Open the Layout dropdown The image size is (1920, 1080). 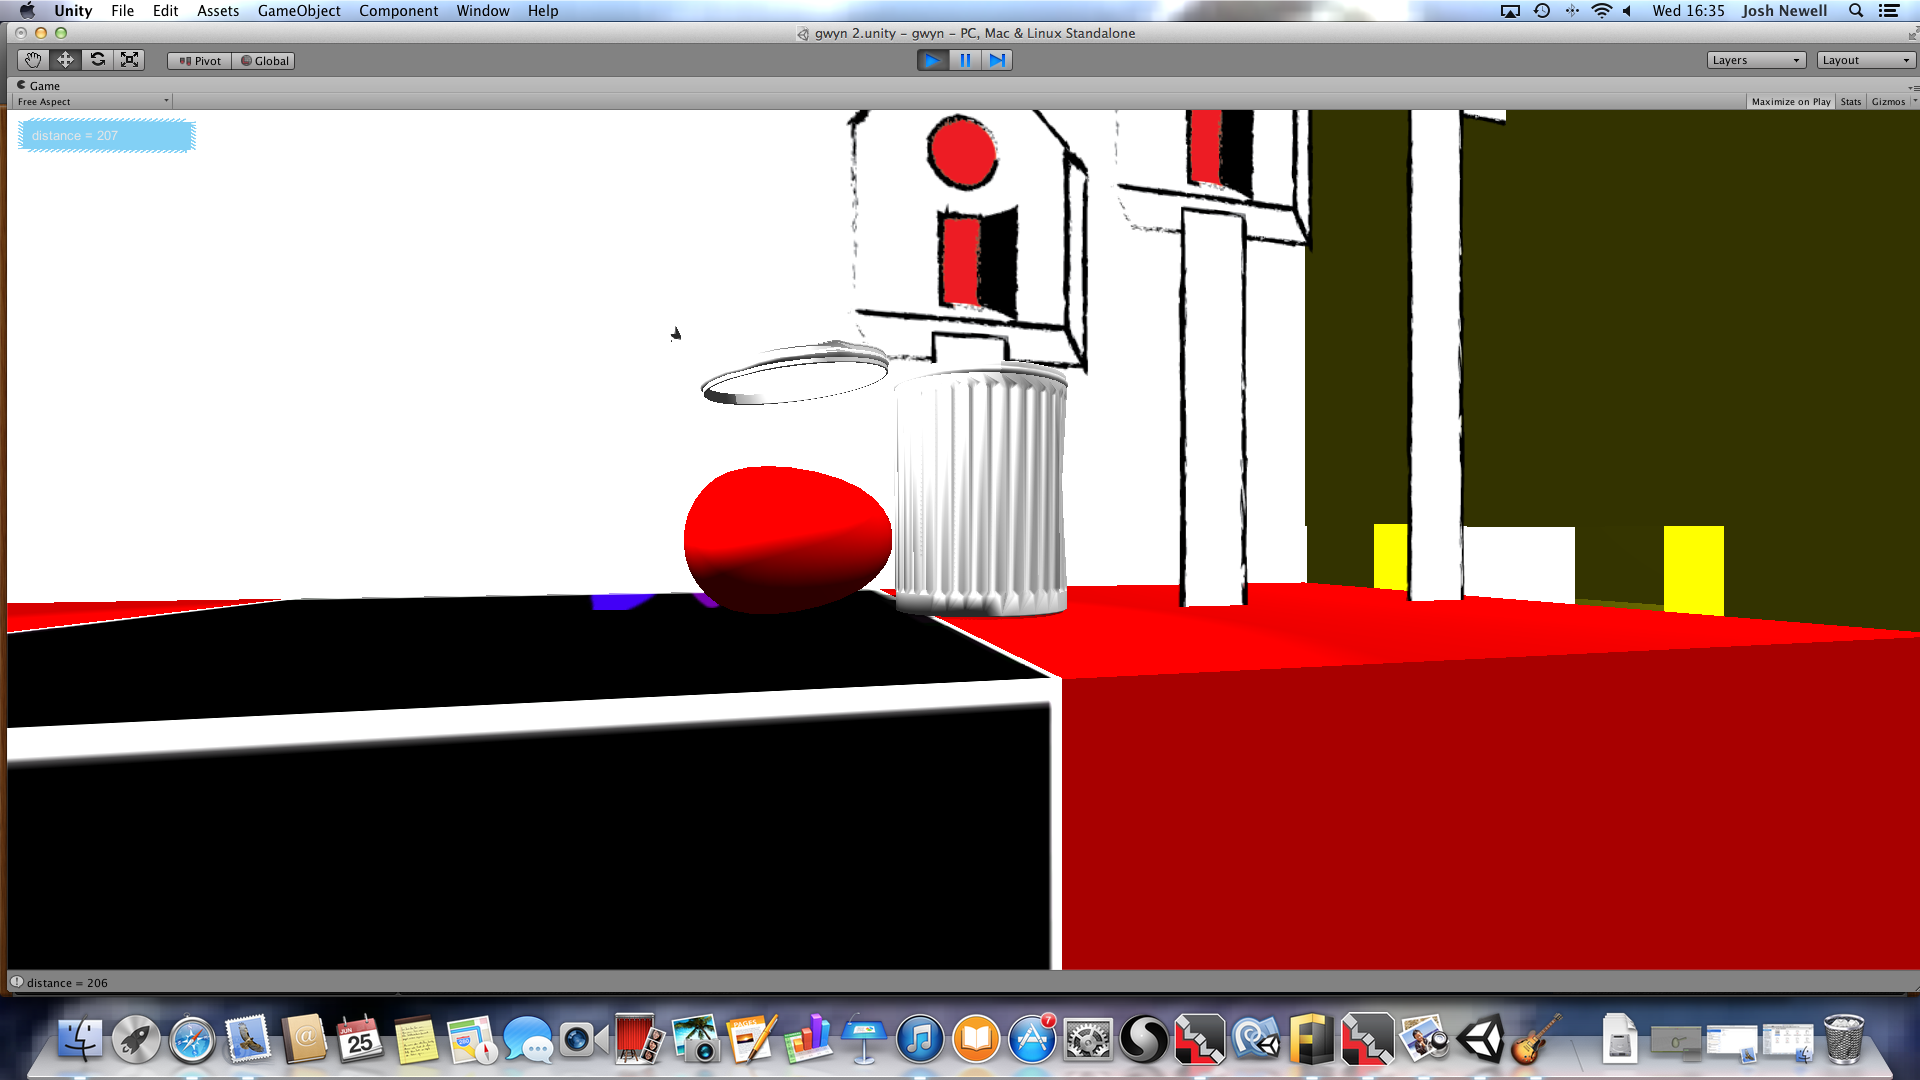(x=1865, y=60)
